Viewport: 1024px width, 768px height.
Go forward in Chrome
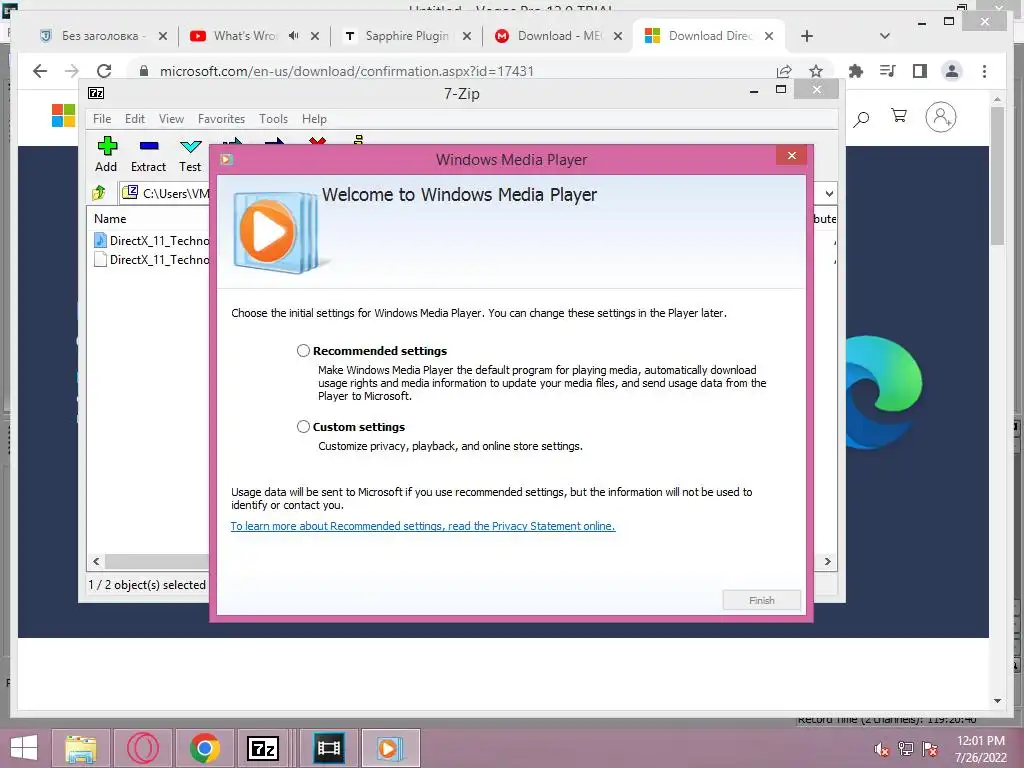[x=72, y=71]
